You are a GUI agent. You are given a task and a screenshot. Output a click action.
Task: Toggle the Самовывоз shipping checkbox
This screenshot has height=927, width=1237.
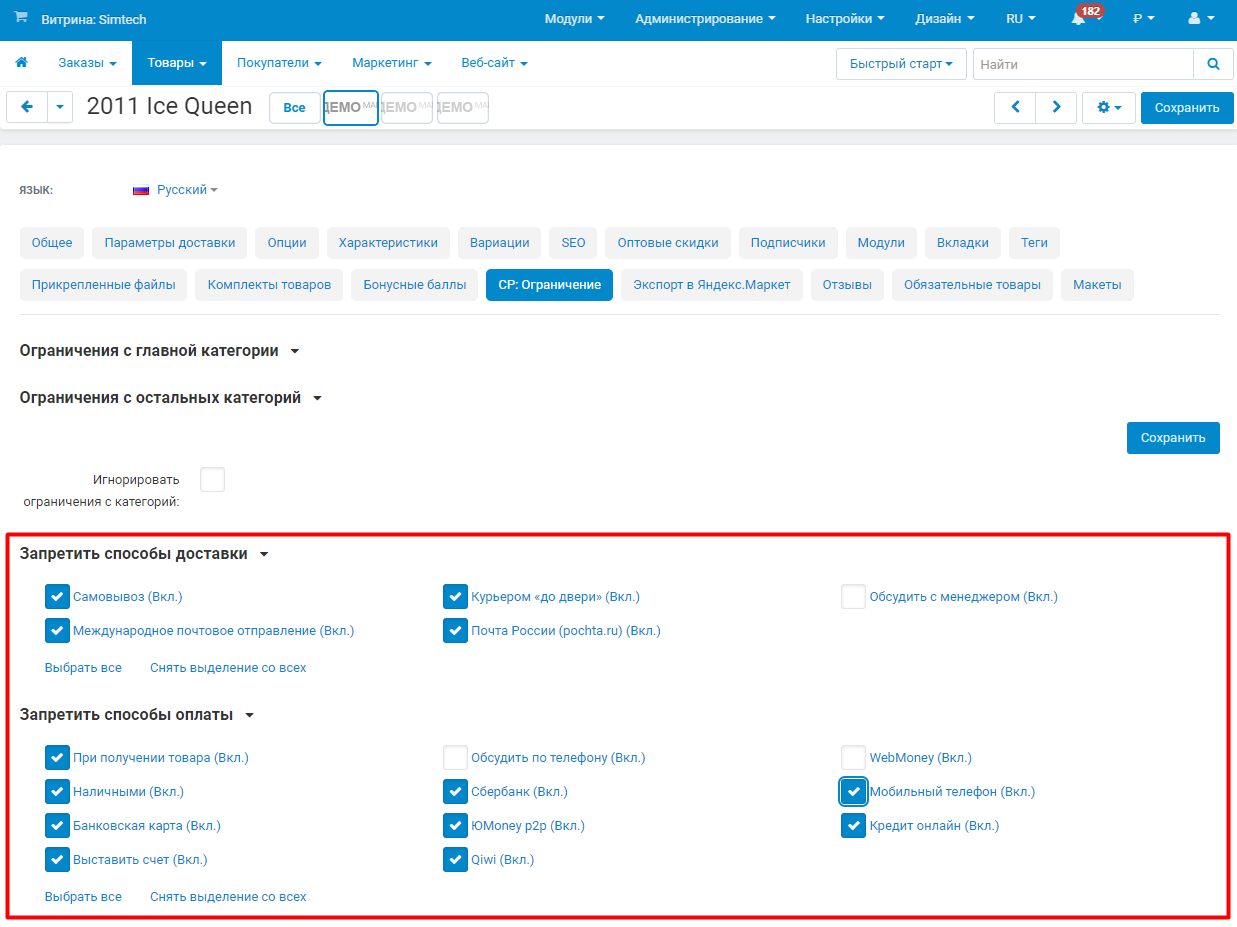[57, 597]
